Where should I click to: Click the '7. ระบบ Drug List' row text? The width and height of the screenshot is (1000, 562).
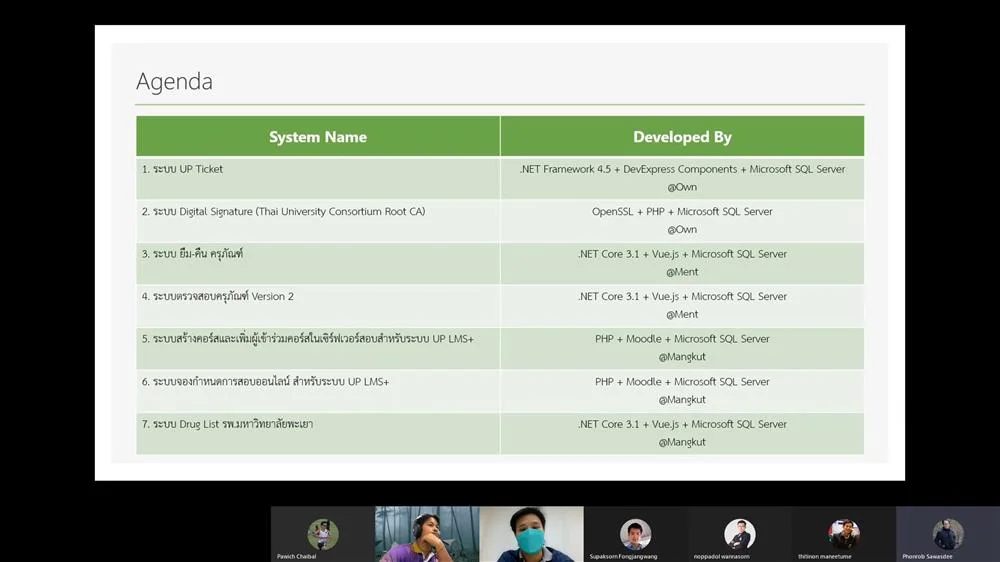227,424
